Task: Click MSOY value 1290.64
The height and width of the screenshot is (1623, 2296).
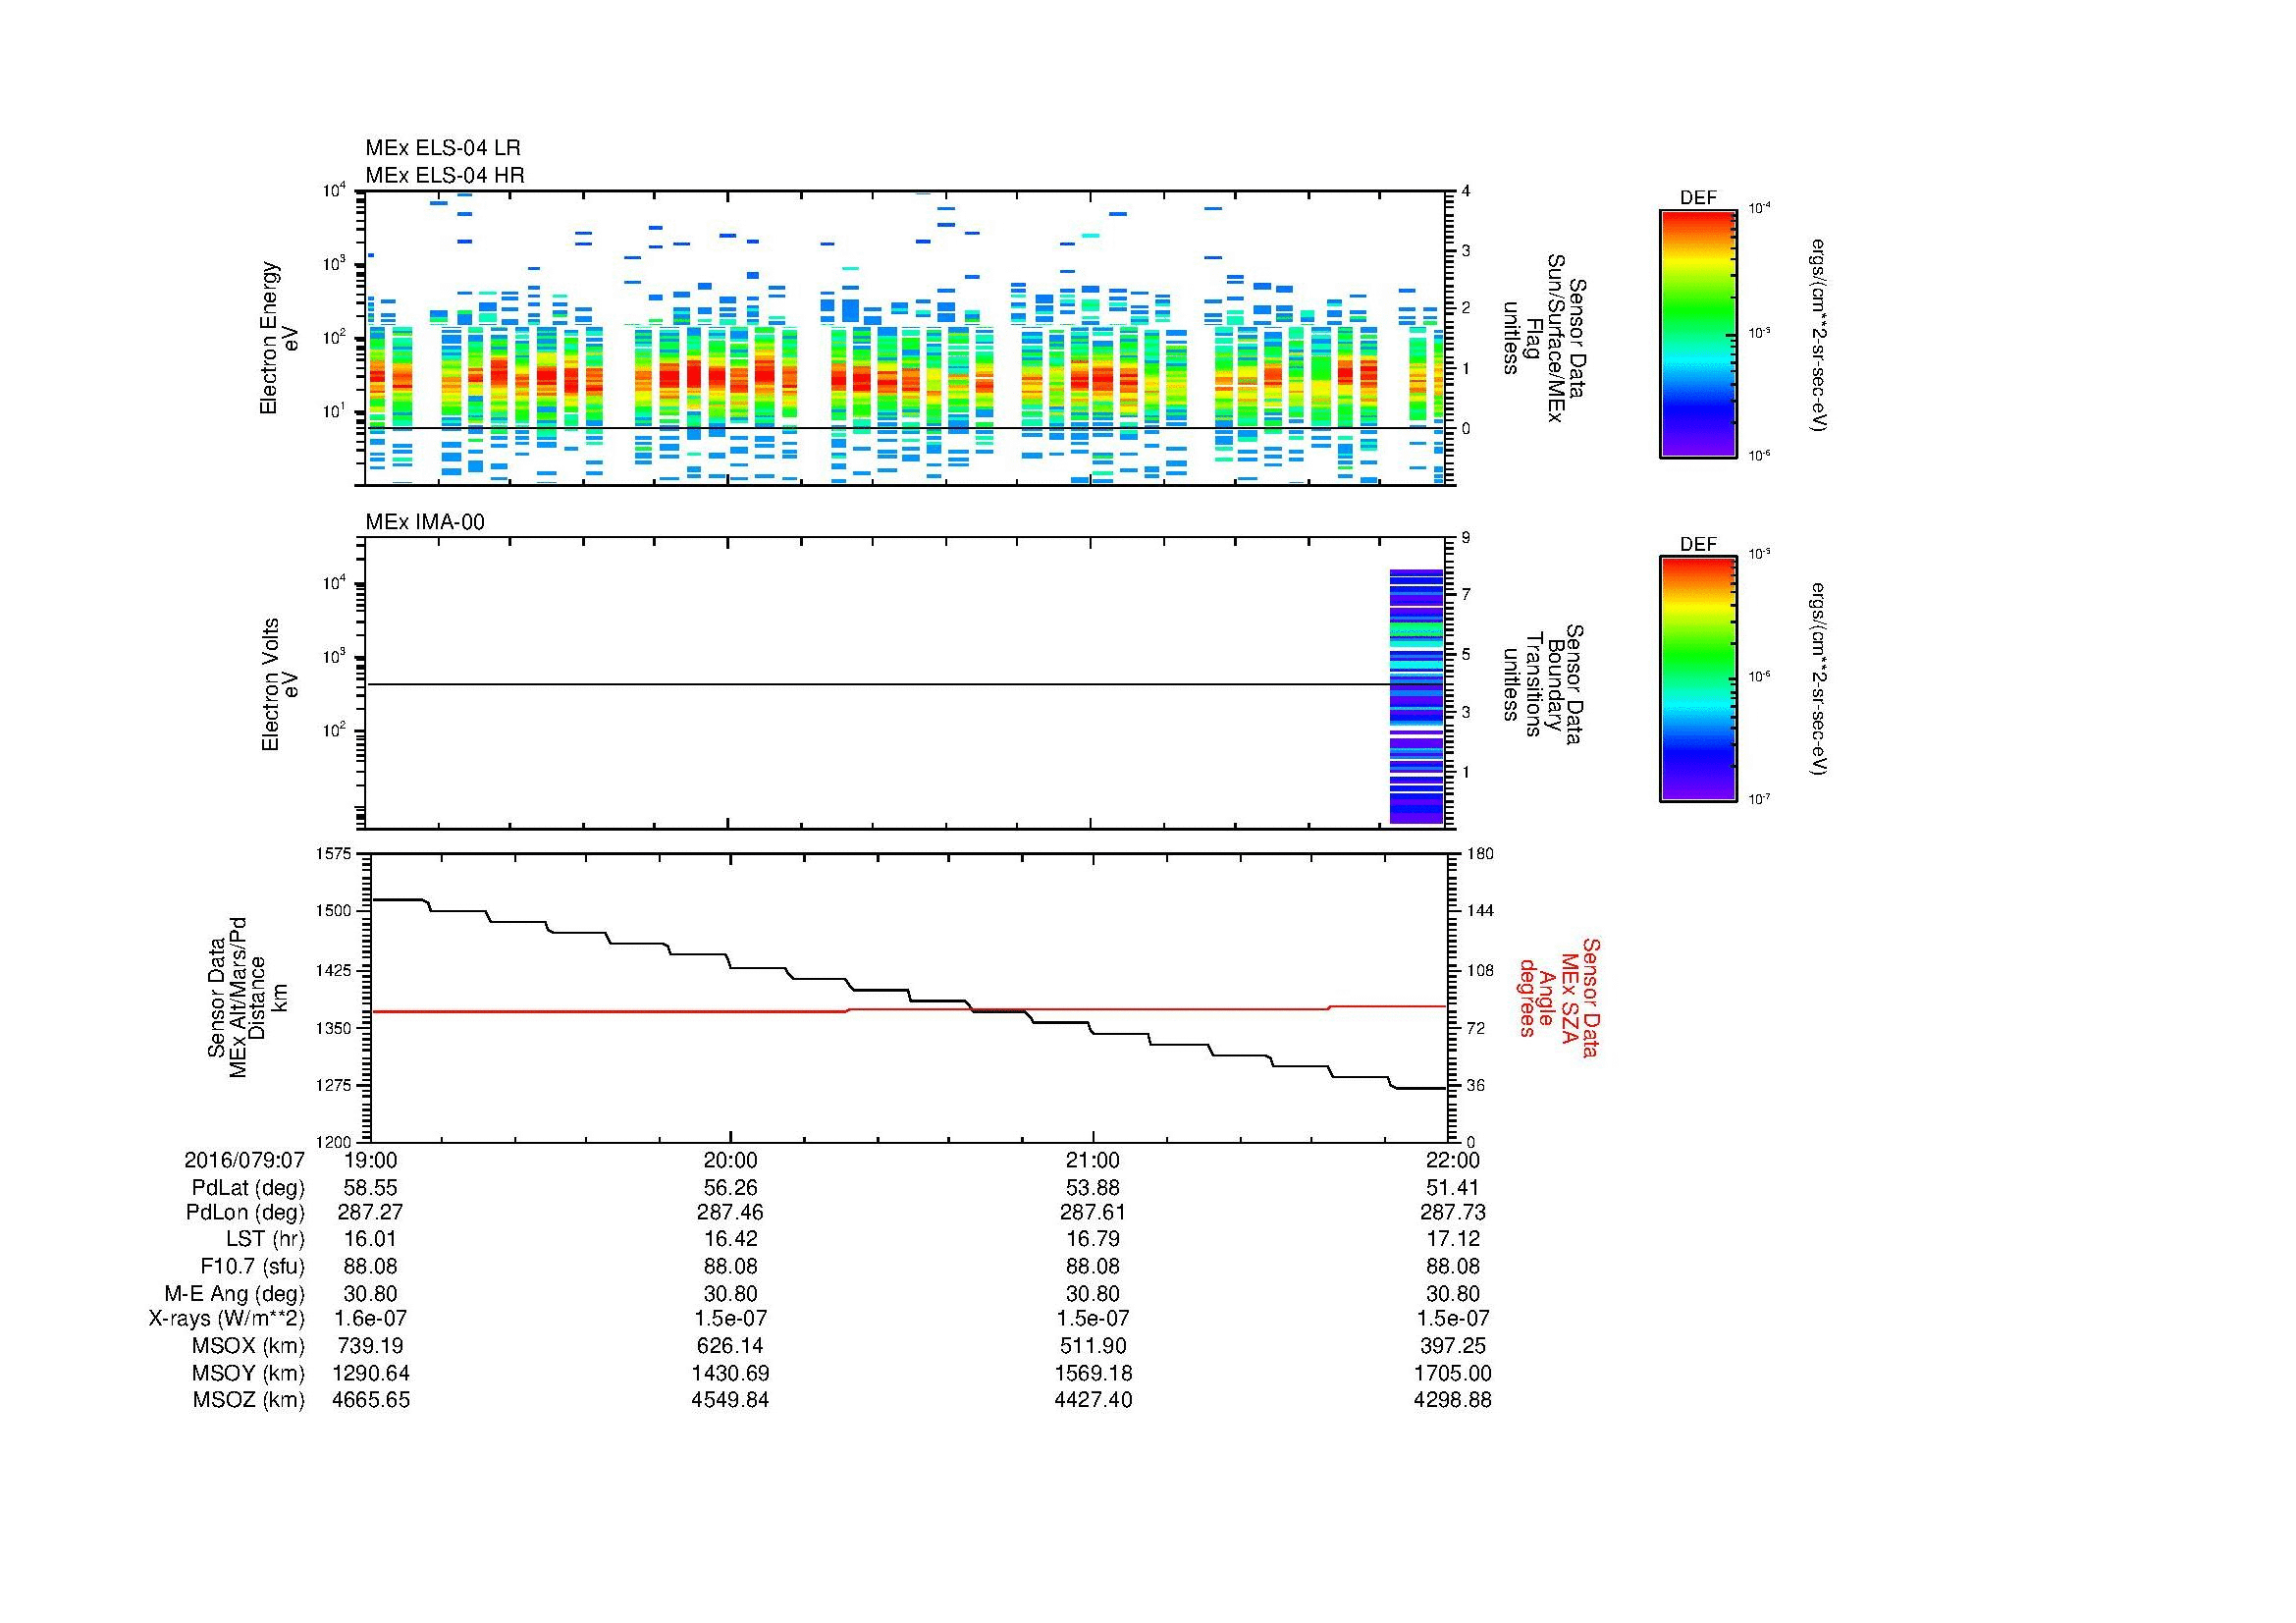Action: point(371,1373)
